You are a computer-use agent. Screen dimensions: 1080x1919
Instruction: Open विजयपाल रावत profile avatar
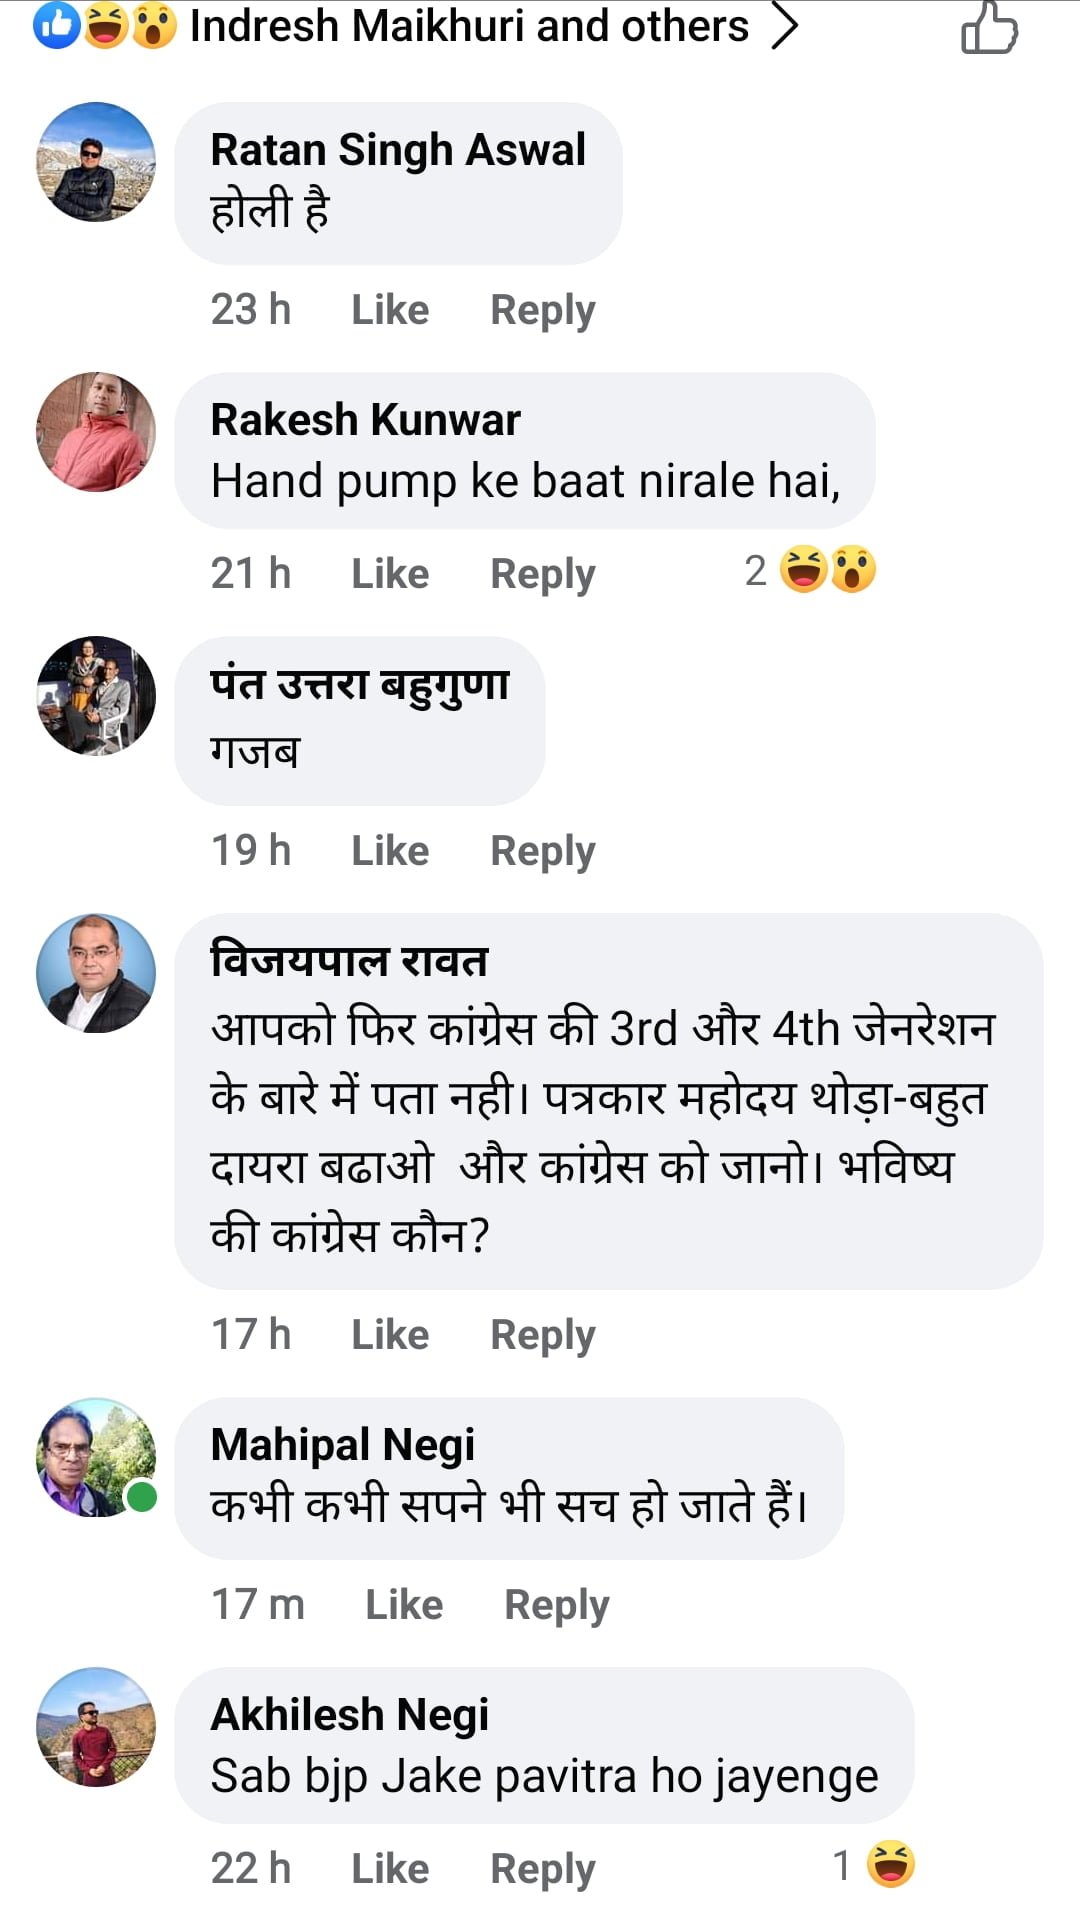click(x=96, y=973)
